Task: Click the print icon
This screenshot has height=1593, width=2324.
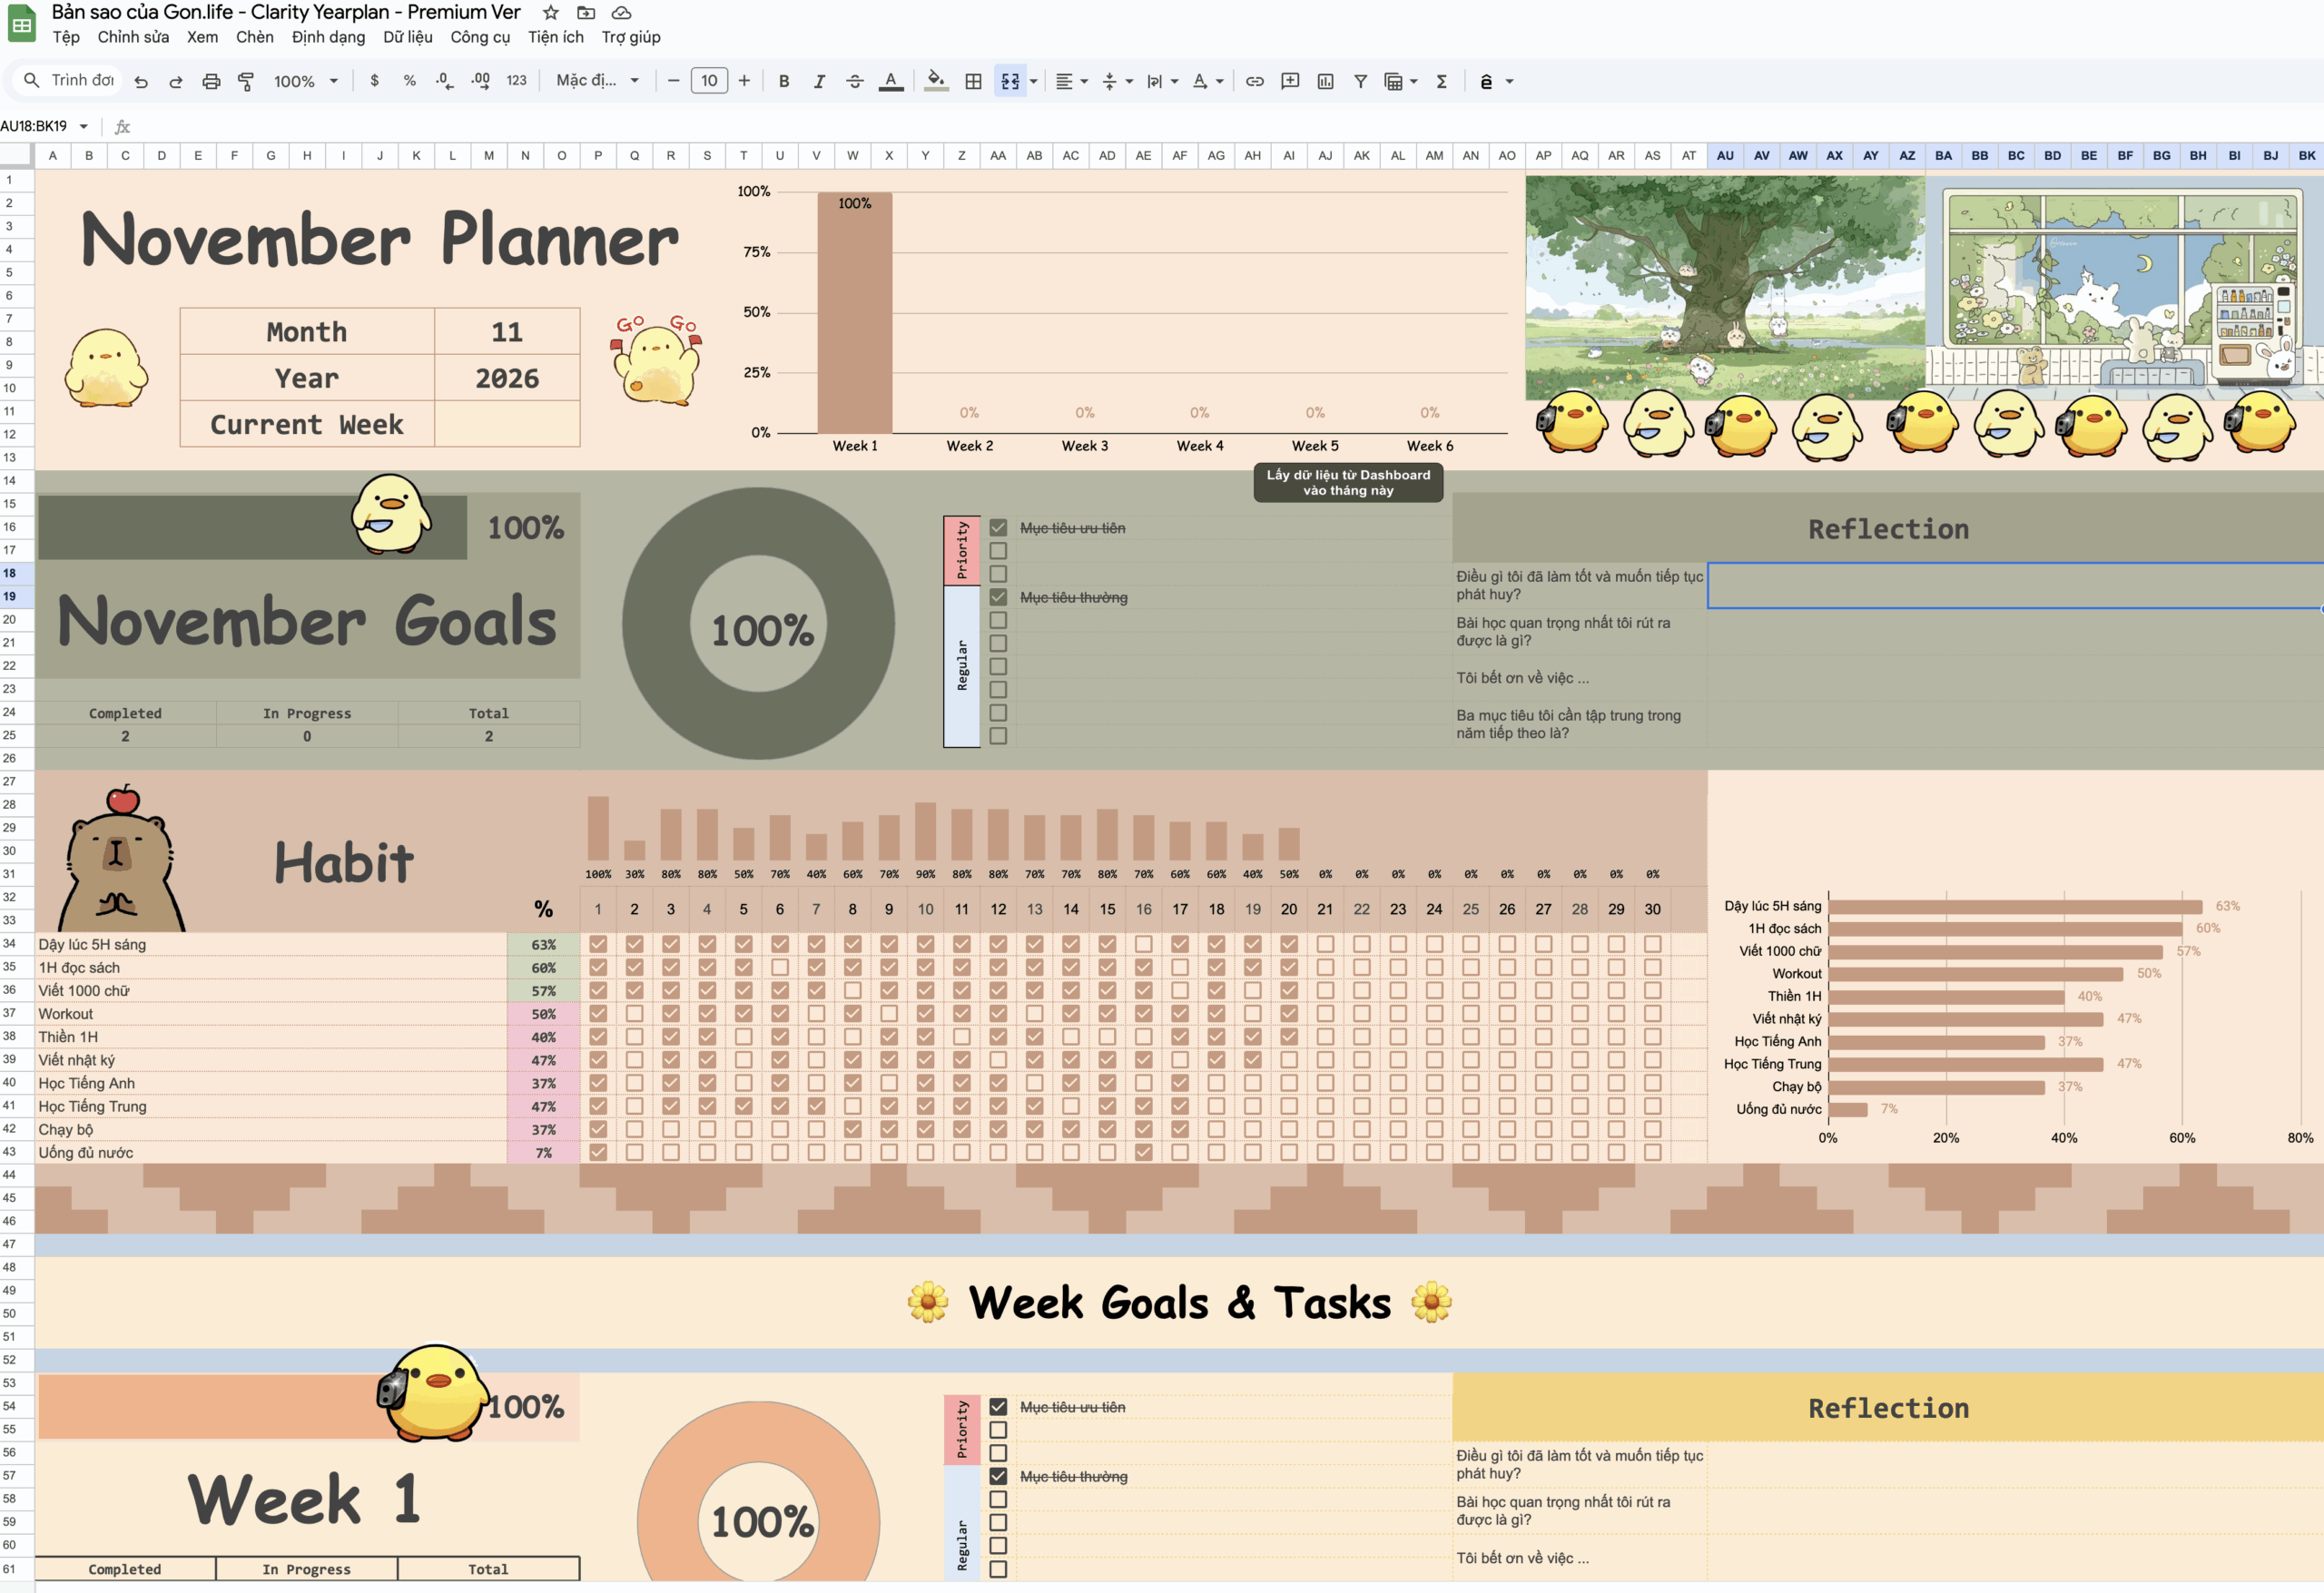Action: pyautogui.click(x=210, y=81)
